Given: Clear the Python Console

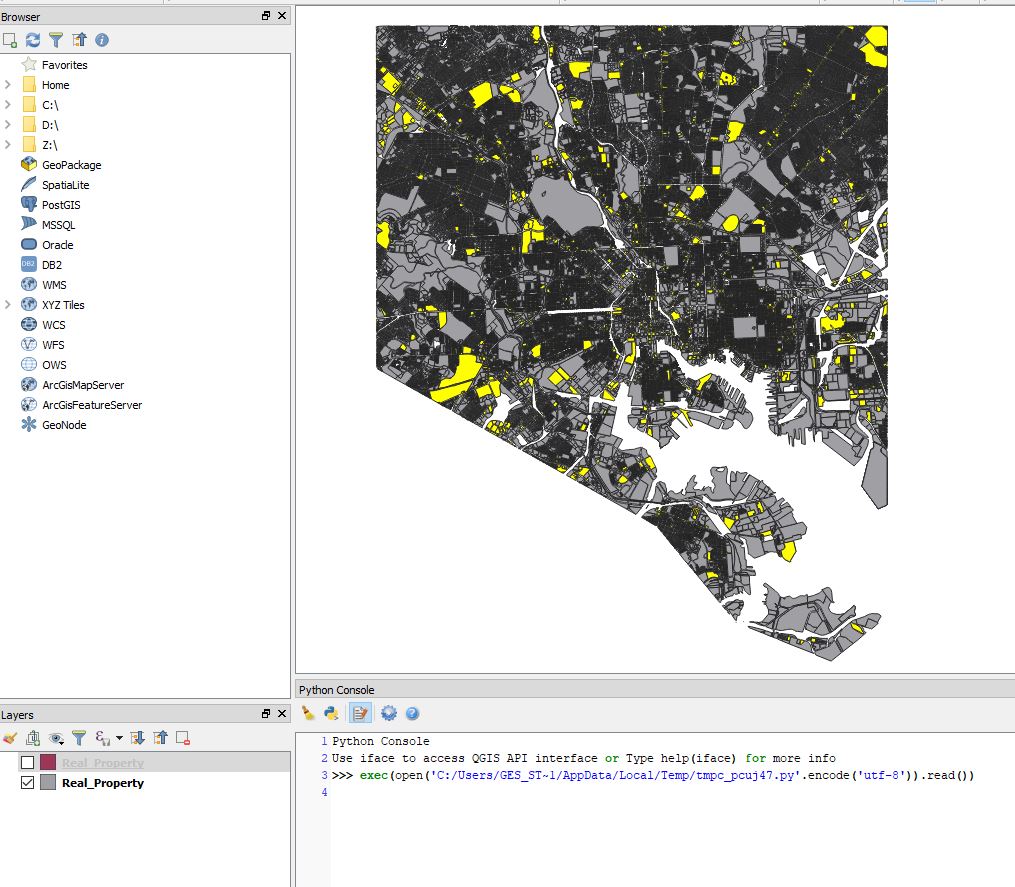Looking at the screenshot, I should click(x=308, y=713).
